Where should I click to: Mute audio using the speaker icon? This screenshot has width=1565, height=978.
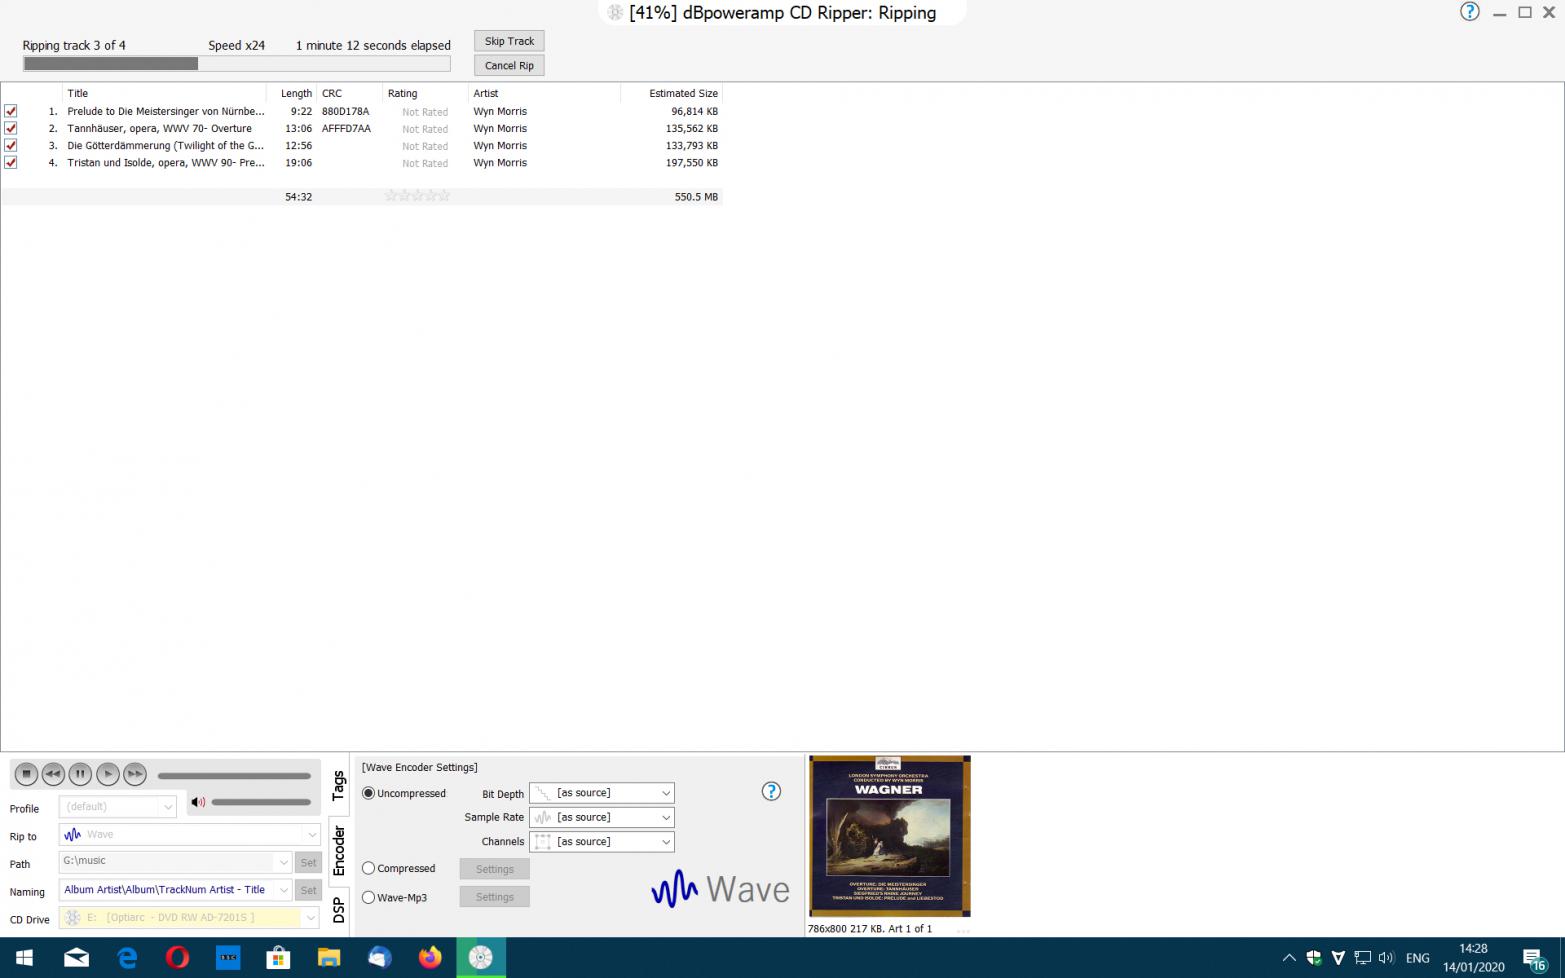pyautogui.click(x=198, y=802)
